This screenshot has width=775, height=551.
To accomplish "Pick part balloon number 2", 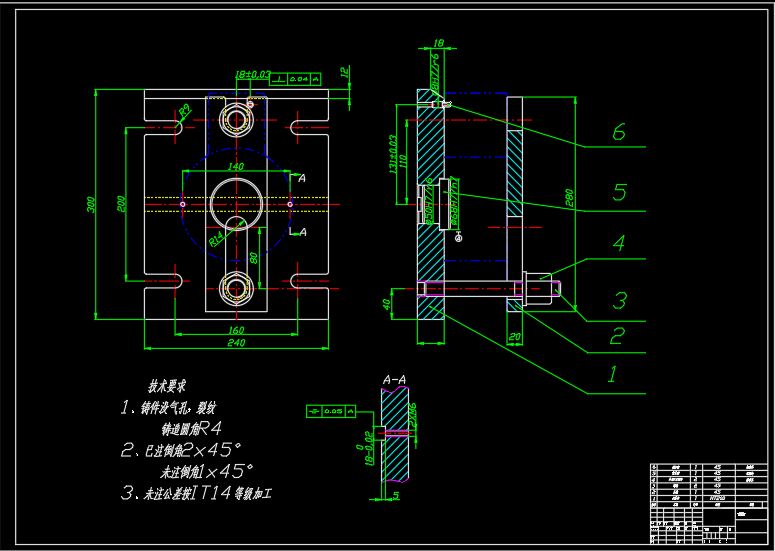I will point(617,336).
